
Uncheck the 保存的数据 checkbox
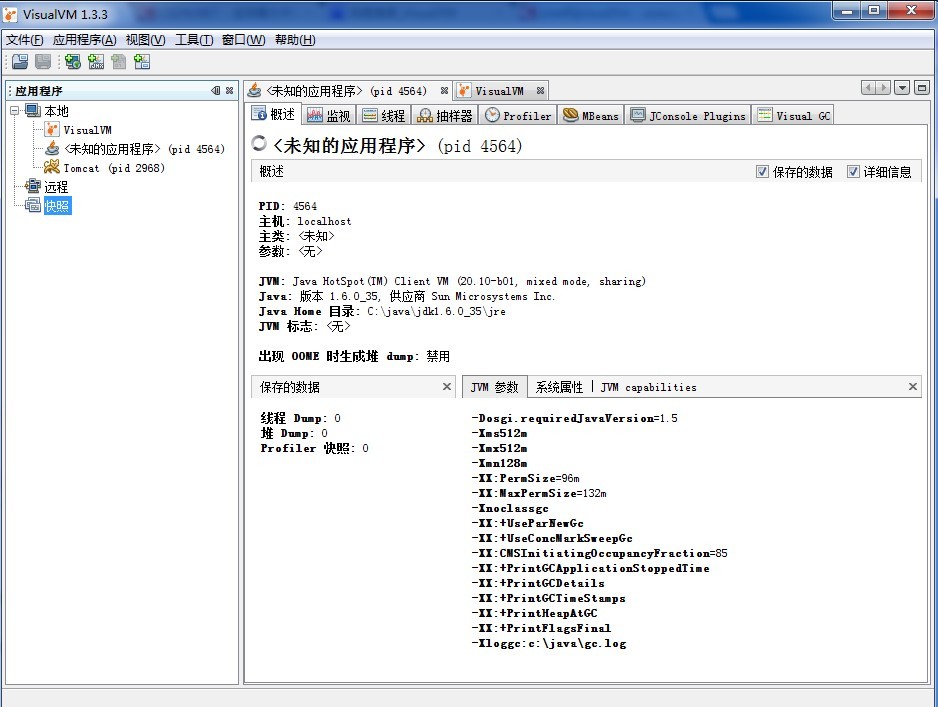coord(762,172)
